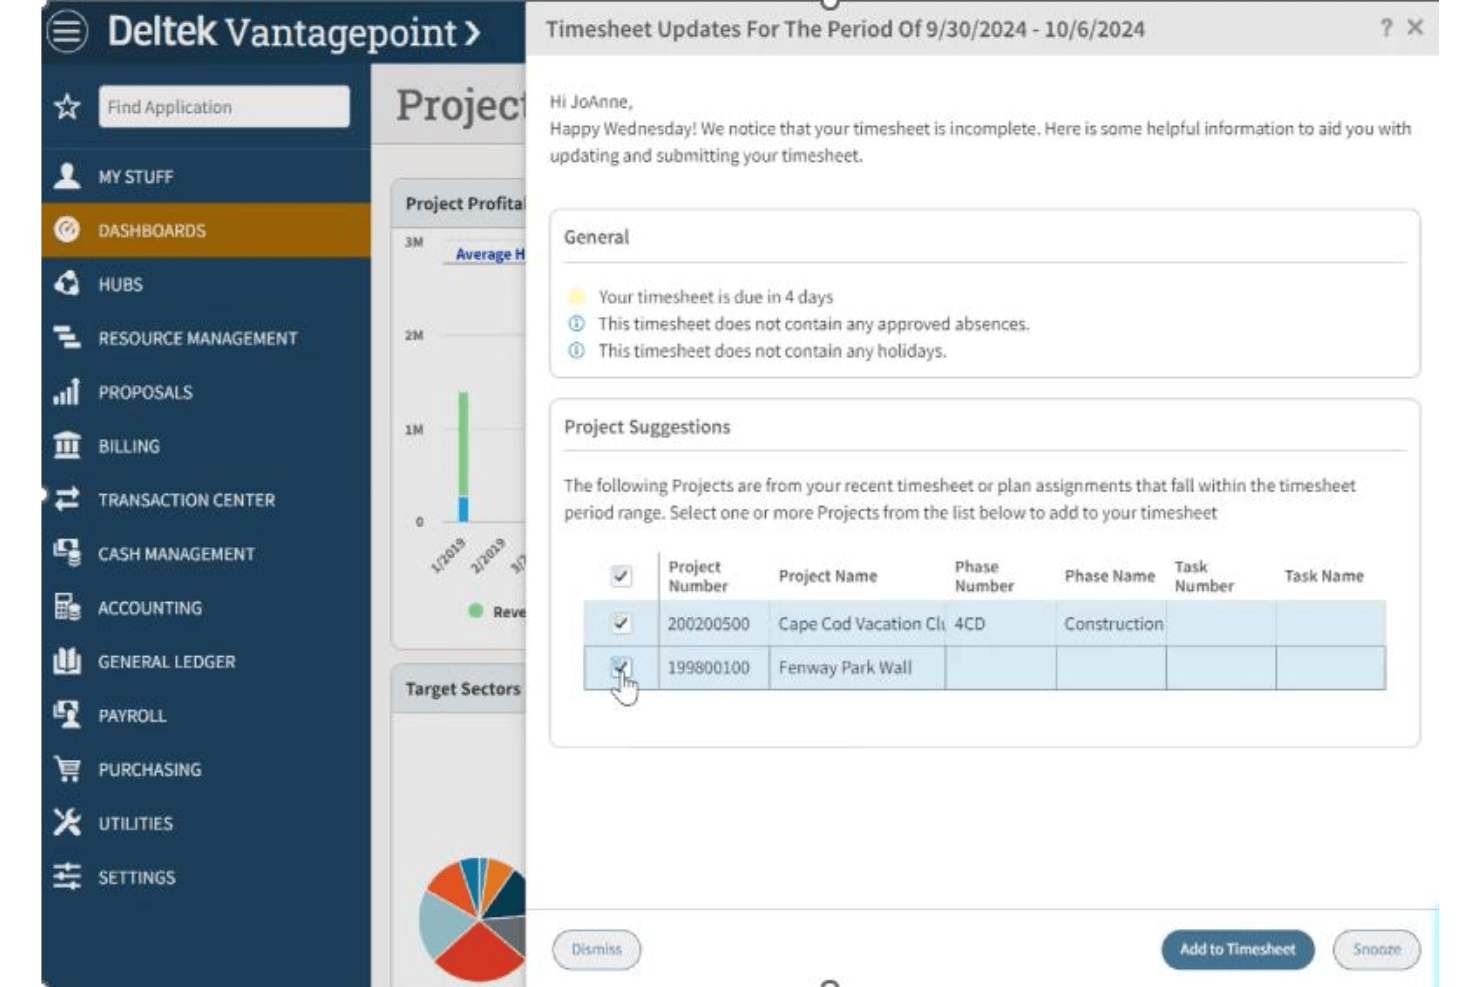Toggle the select-all projects header checkbox
Image resolution: width=1480 pixels, height=987 pixels.
(x=621, y=576)
